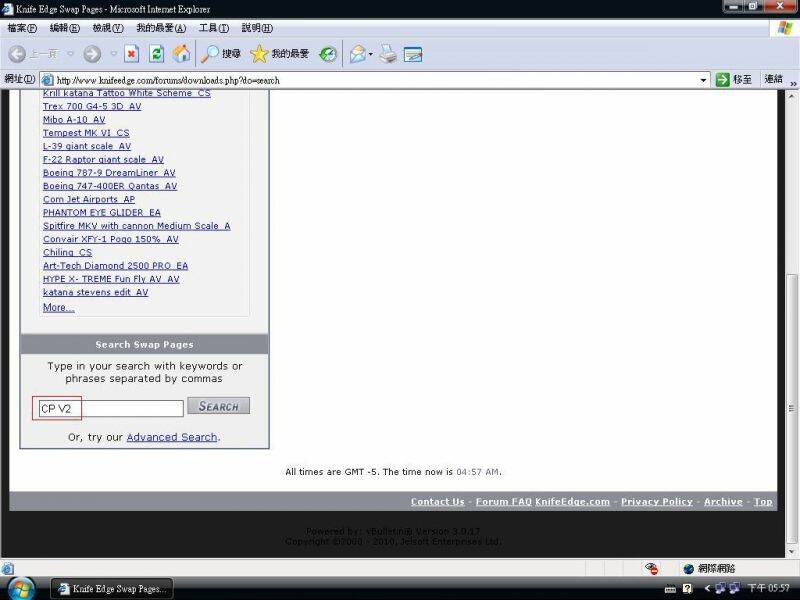Open the Archive footer link
Image resolution: width=800 pixels, height=600 pixels.
point(723,502)
